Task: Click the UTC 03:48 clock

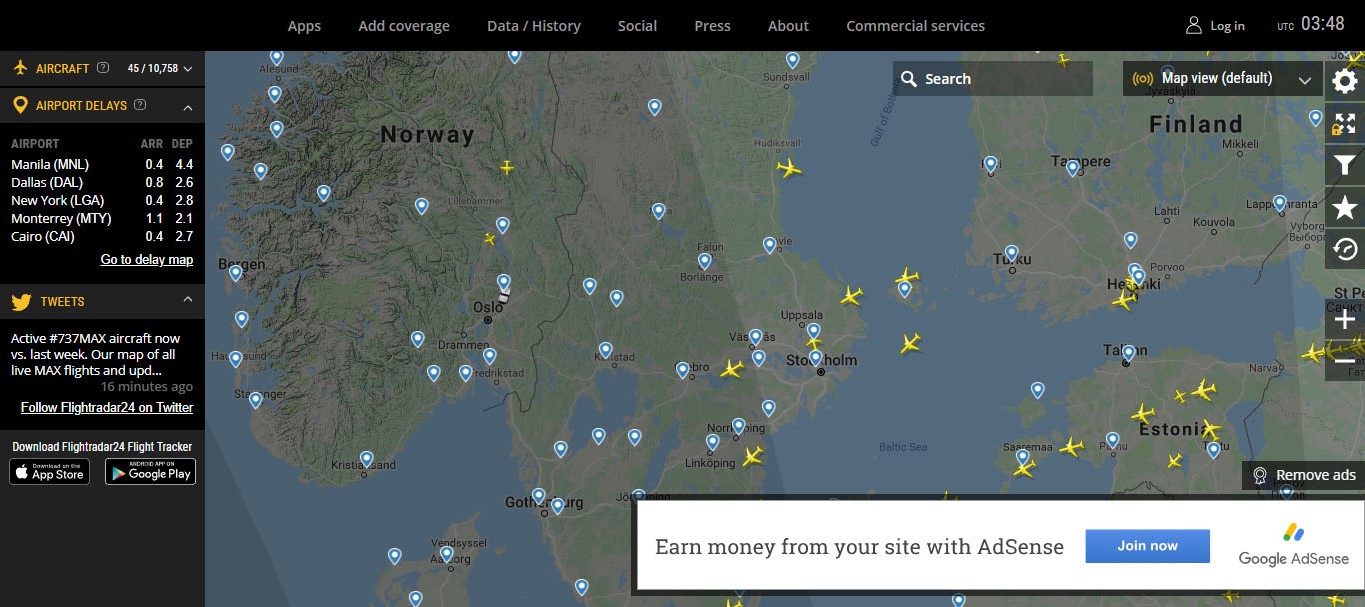Action: tap(1311, 25)
